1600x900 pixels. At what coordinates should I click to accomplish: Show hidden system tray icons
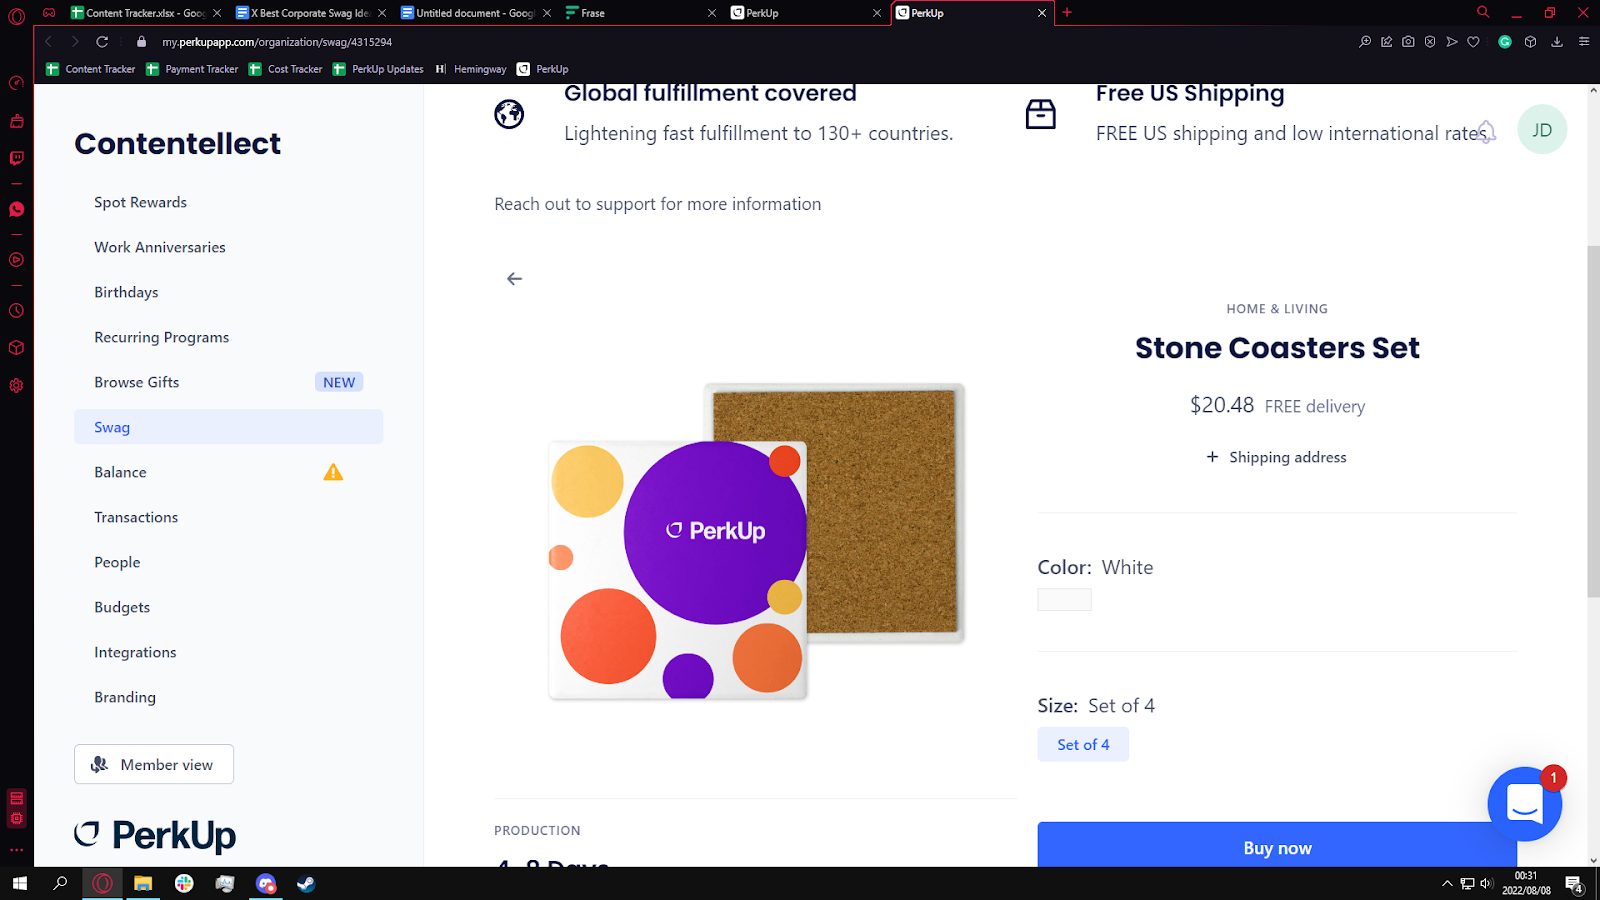(x=1447, y=884)
